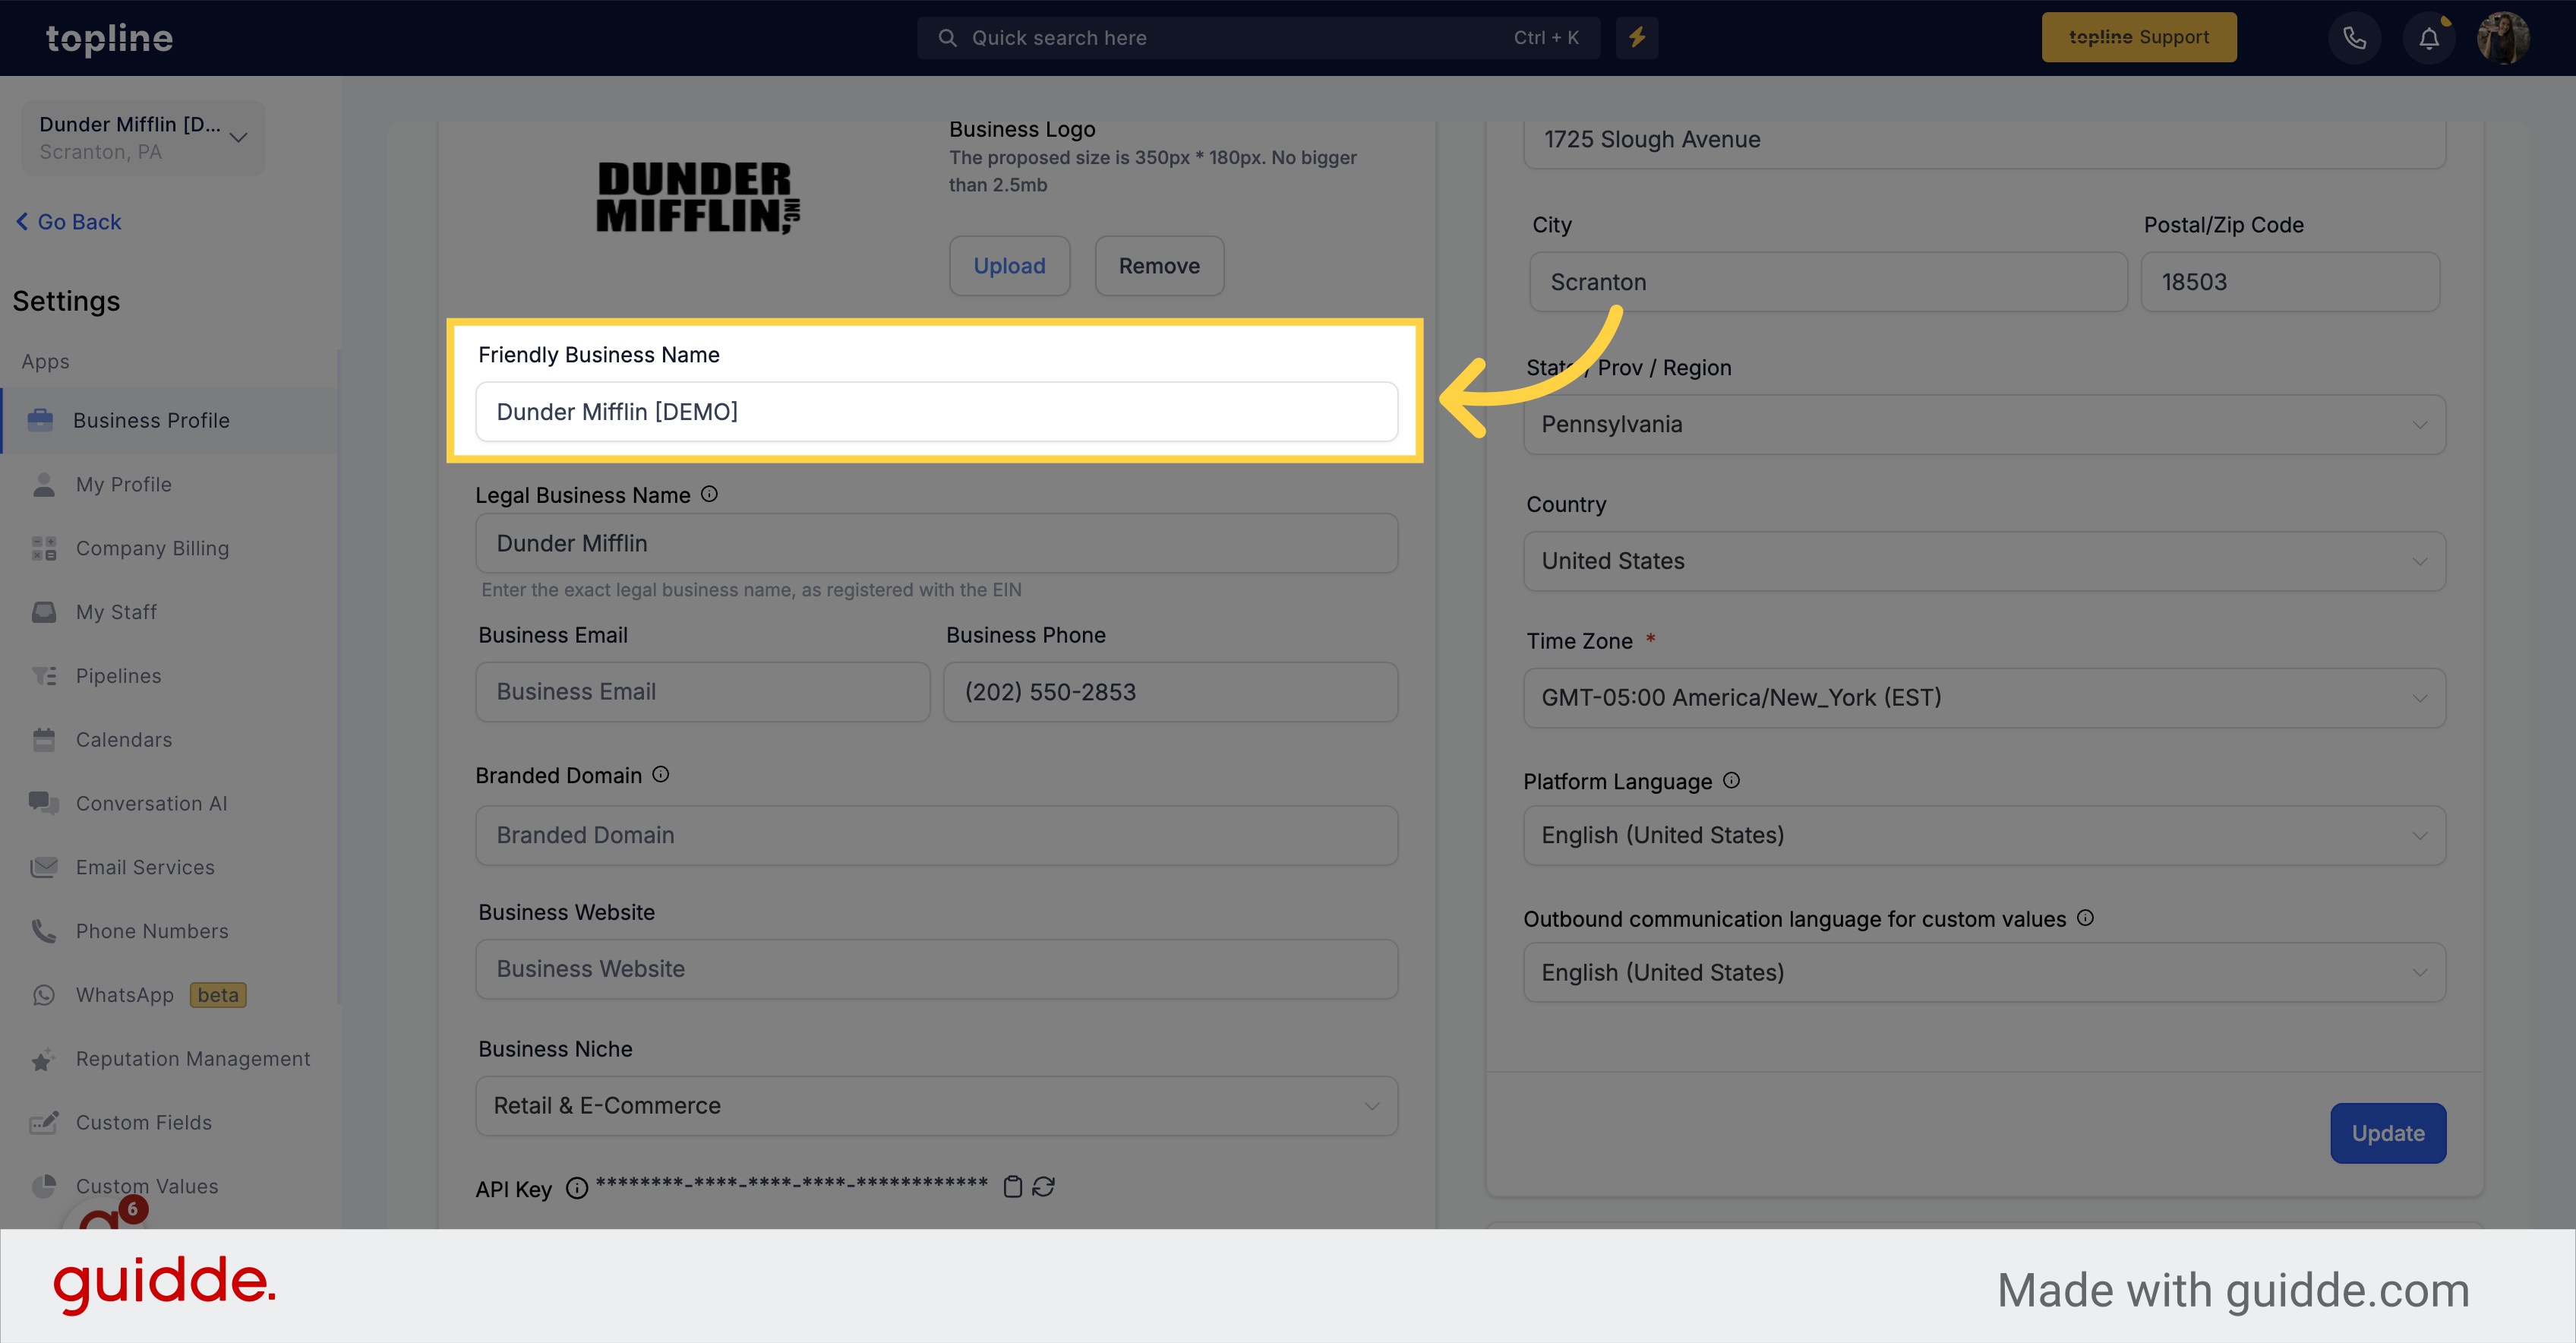The height and width of the screenshot is (1343, 2576).
Task: Click the Conversation AI sidebar icon
Action: pos(43,803)
